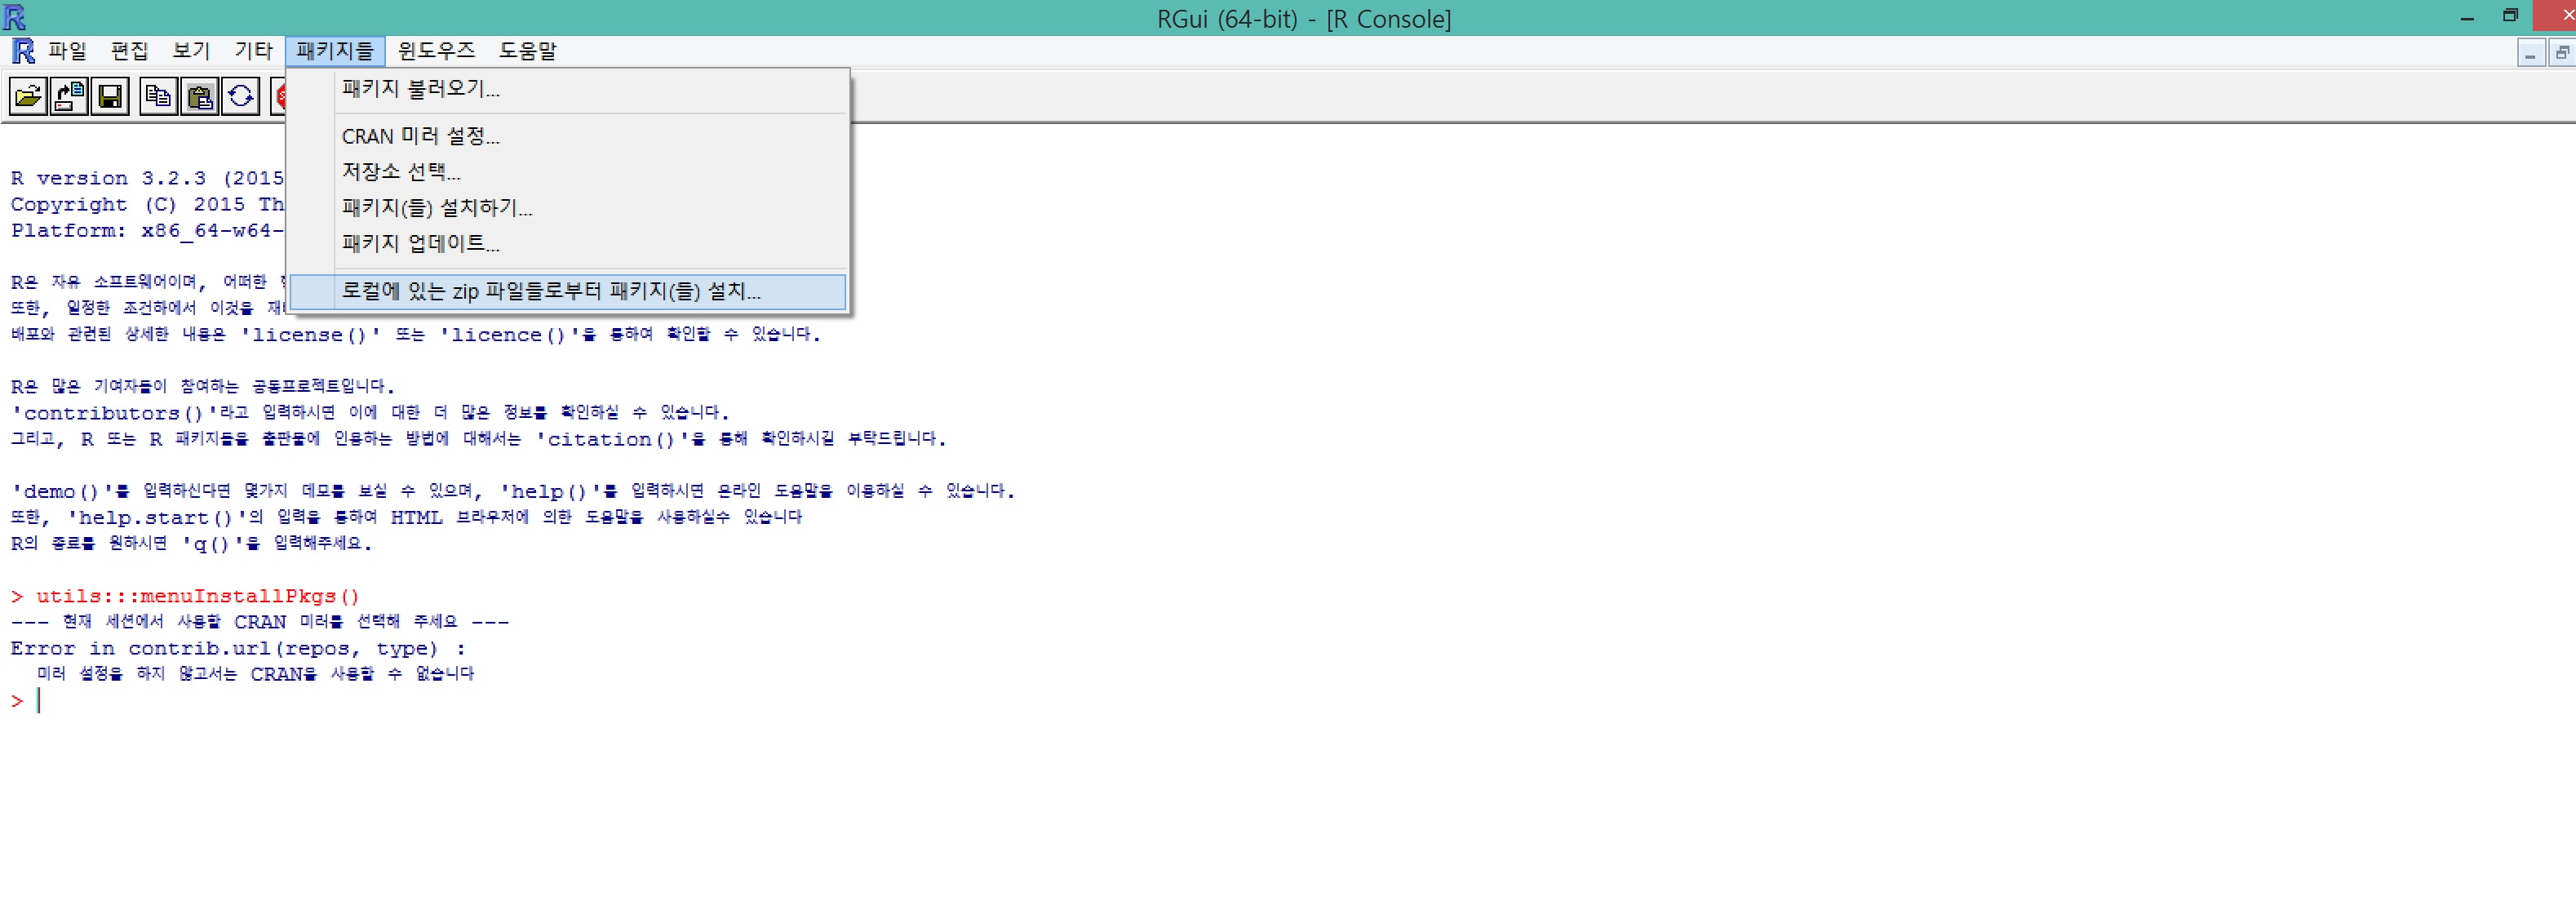Click the line mentioning 'q()'
The width and height of the screenshot is (2576, 919).
191,543
